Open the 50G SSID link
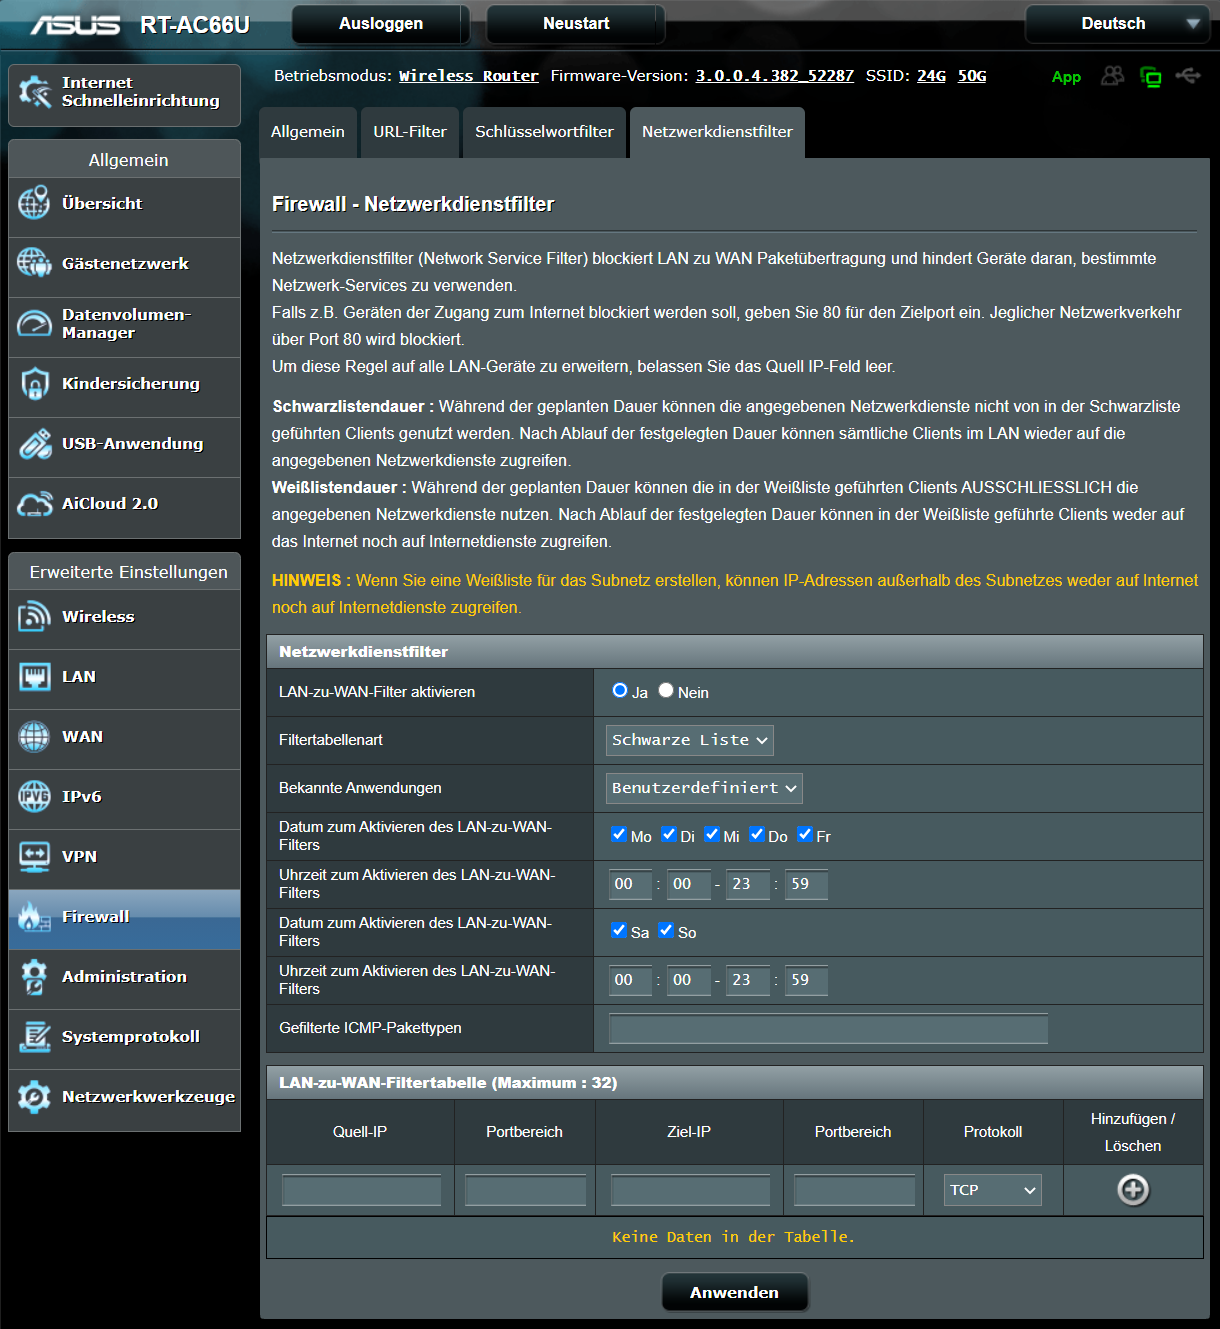Image resolution: width=1220 pixels, height=1329 pixels. pyautogui.click(x=972, y=76)
